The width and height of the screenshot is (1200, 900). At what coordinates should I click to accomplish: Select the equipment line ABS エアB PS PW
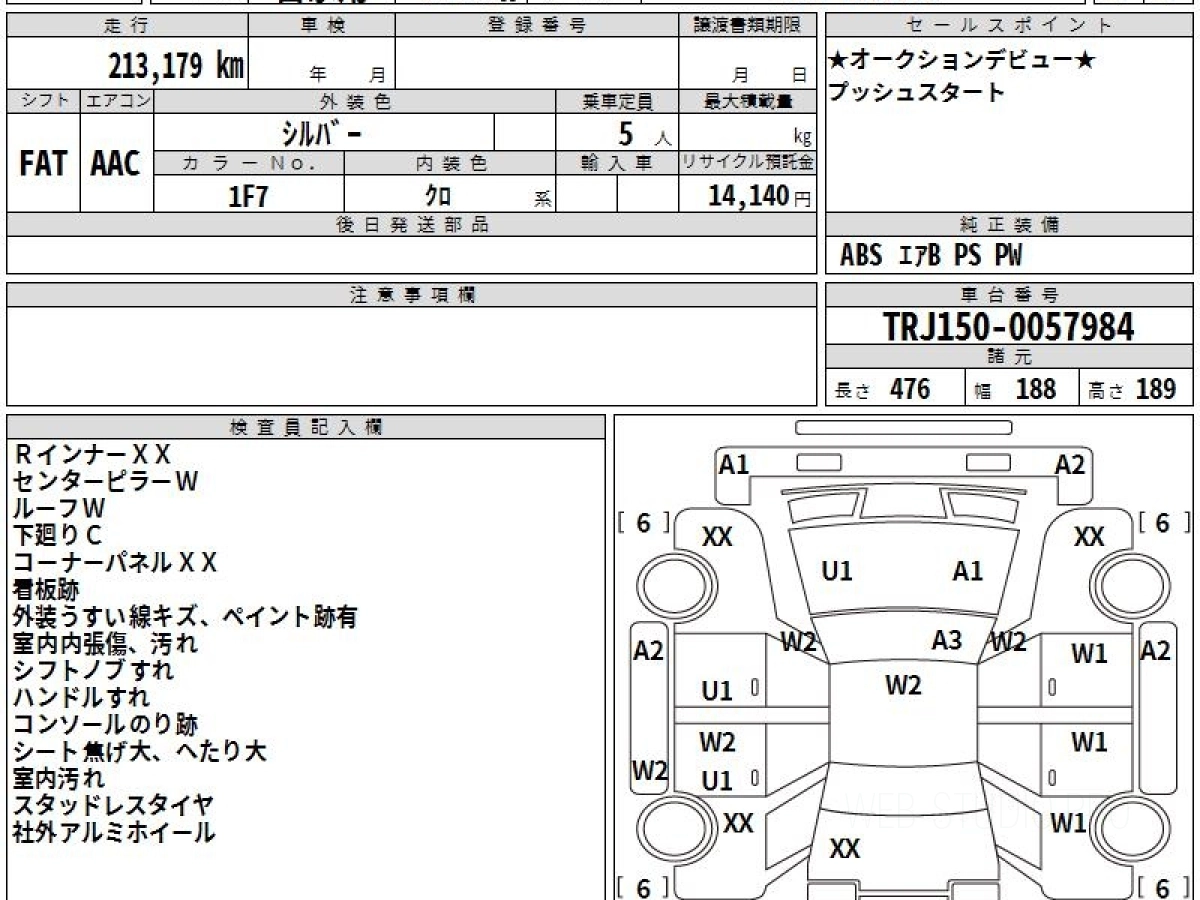click(x=931, y=256)
